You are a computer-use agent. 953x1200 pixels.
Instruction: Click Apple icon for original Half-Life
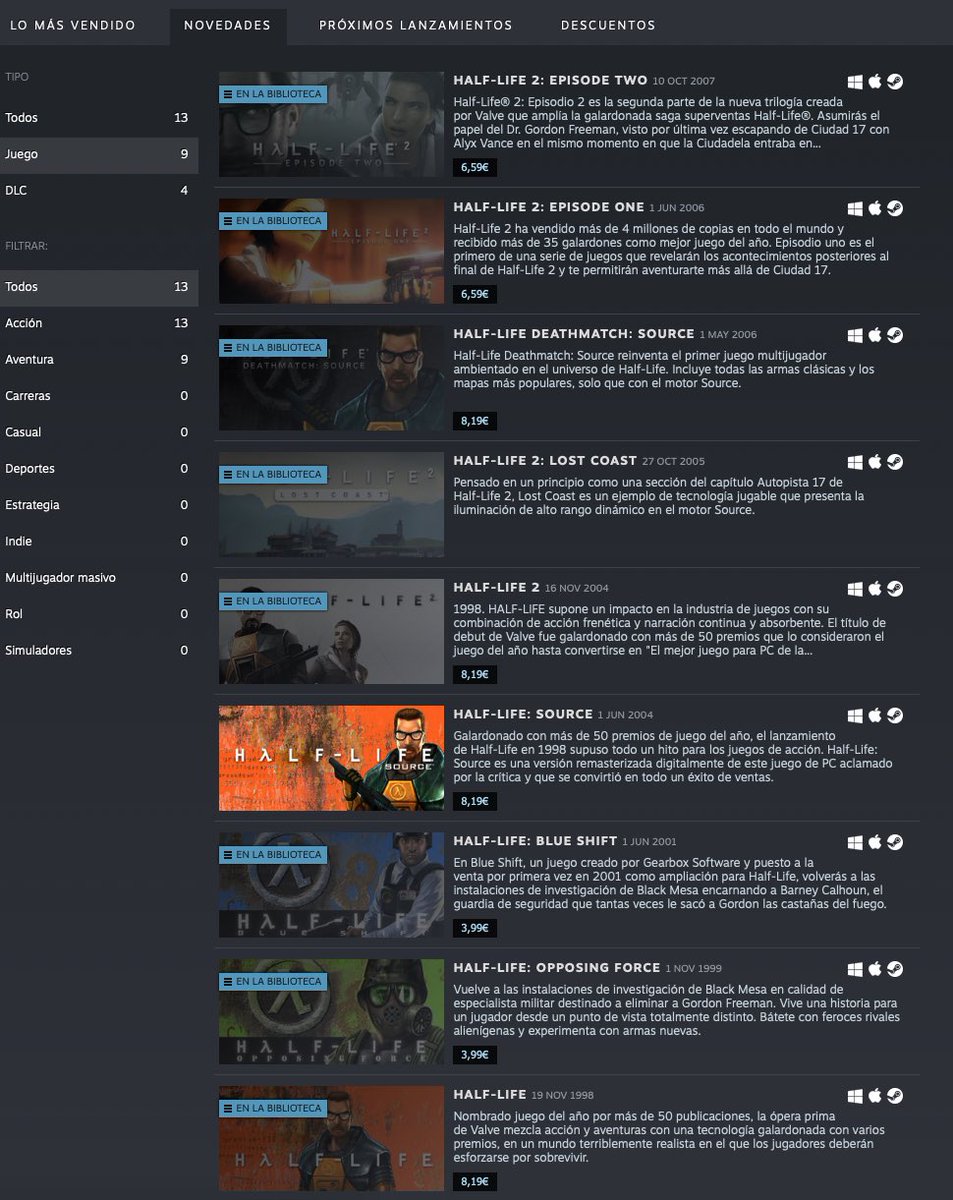click(875, 1096)
